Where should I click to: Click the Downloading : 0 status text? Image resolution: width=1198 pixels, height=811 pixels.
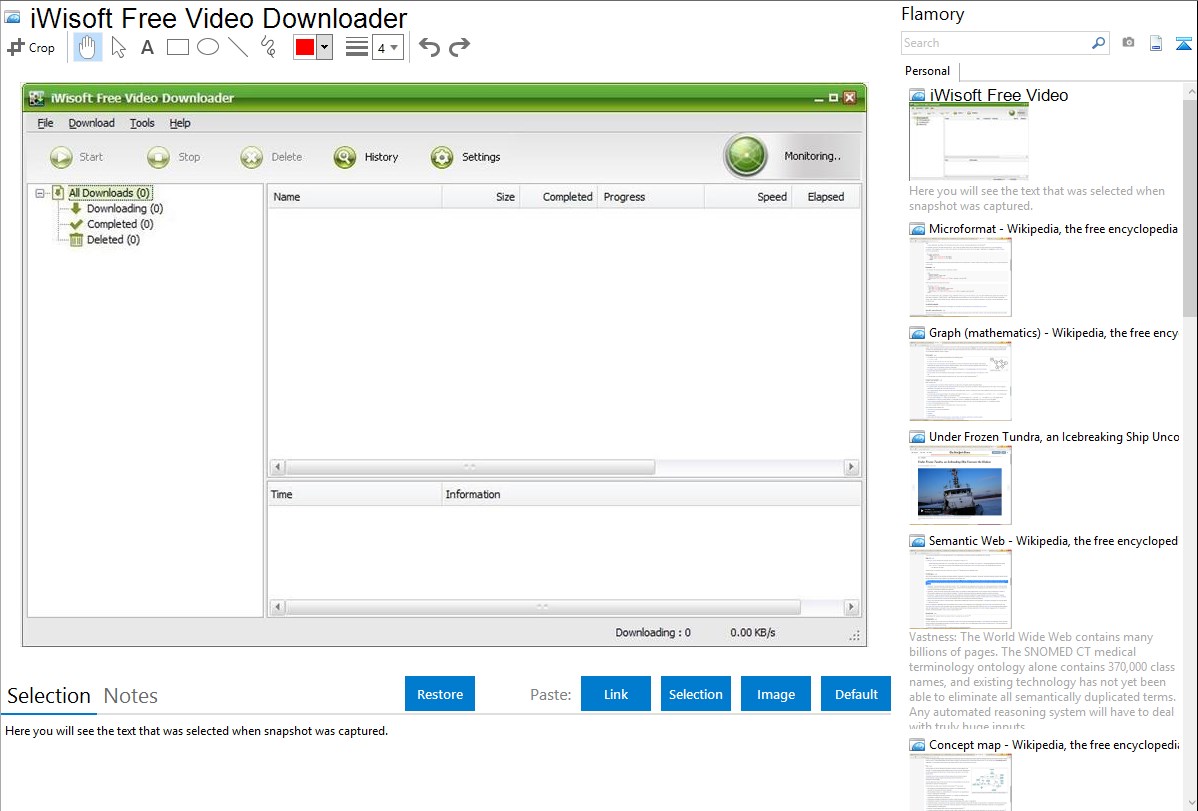pos(653,633)
